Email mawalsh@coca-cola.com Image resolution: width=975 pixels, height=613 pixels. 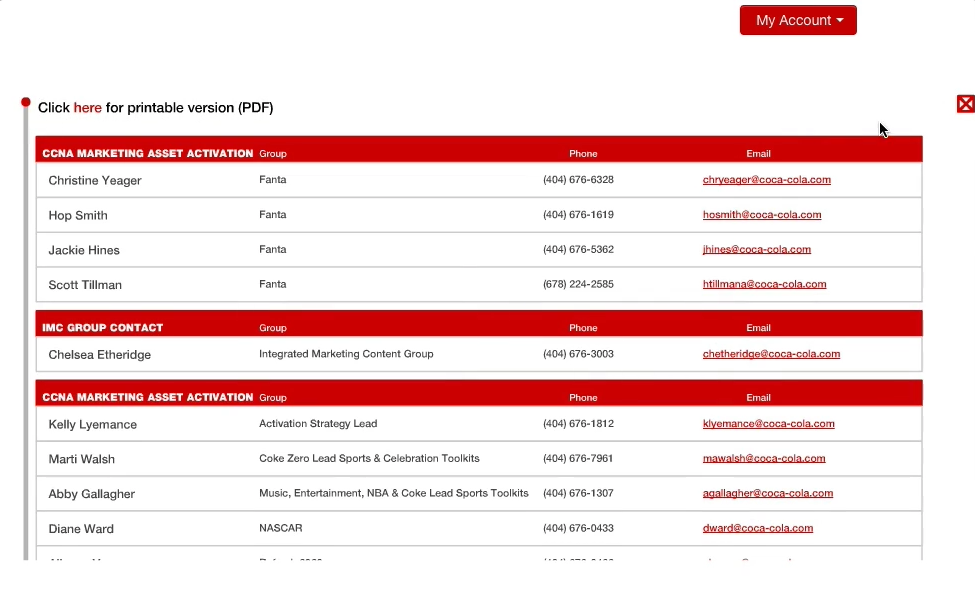click(764, 458)
